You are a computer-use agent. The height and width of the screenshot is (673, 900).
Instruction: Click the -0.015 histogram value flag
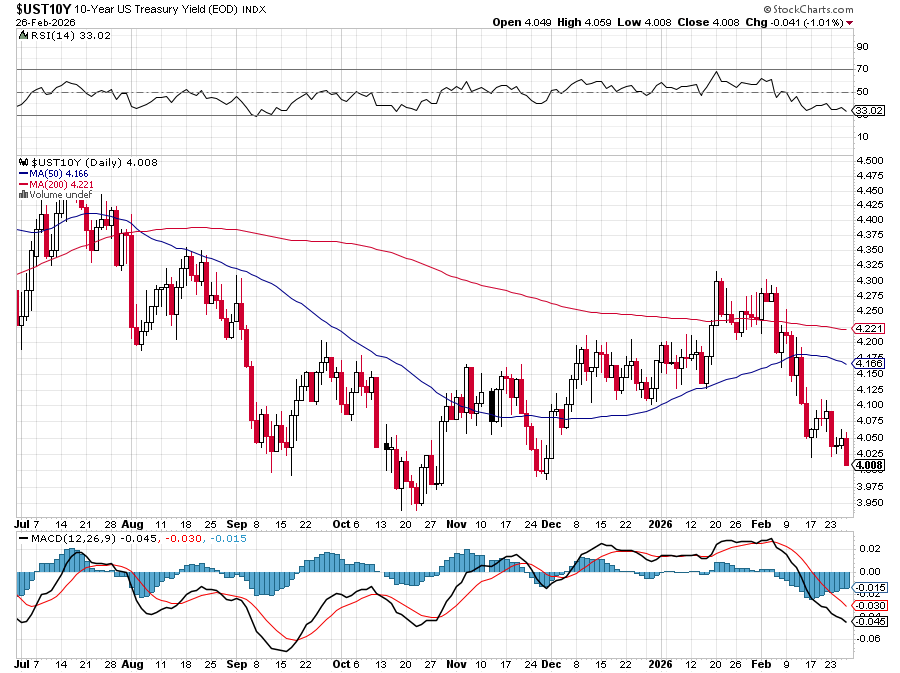[864, 587]
